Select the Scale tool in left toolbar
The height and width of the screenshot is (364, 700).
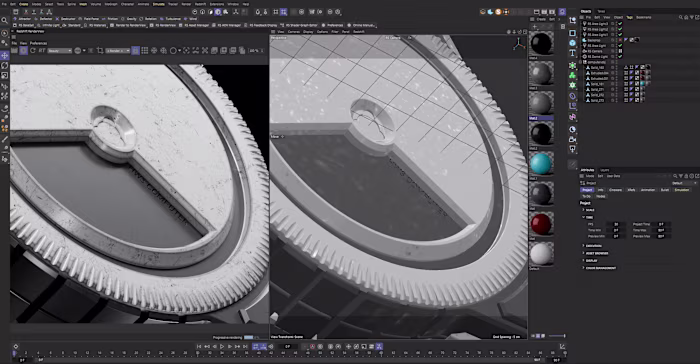coord(4,75)
